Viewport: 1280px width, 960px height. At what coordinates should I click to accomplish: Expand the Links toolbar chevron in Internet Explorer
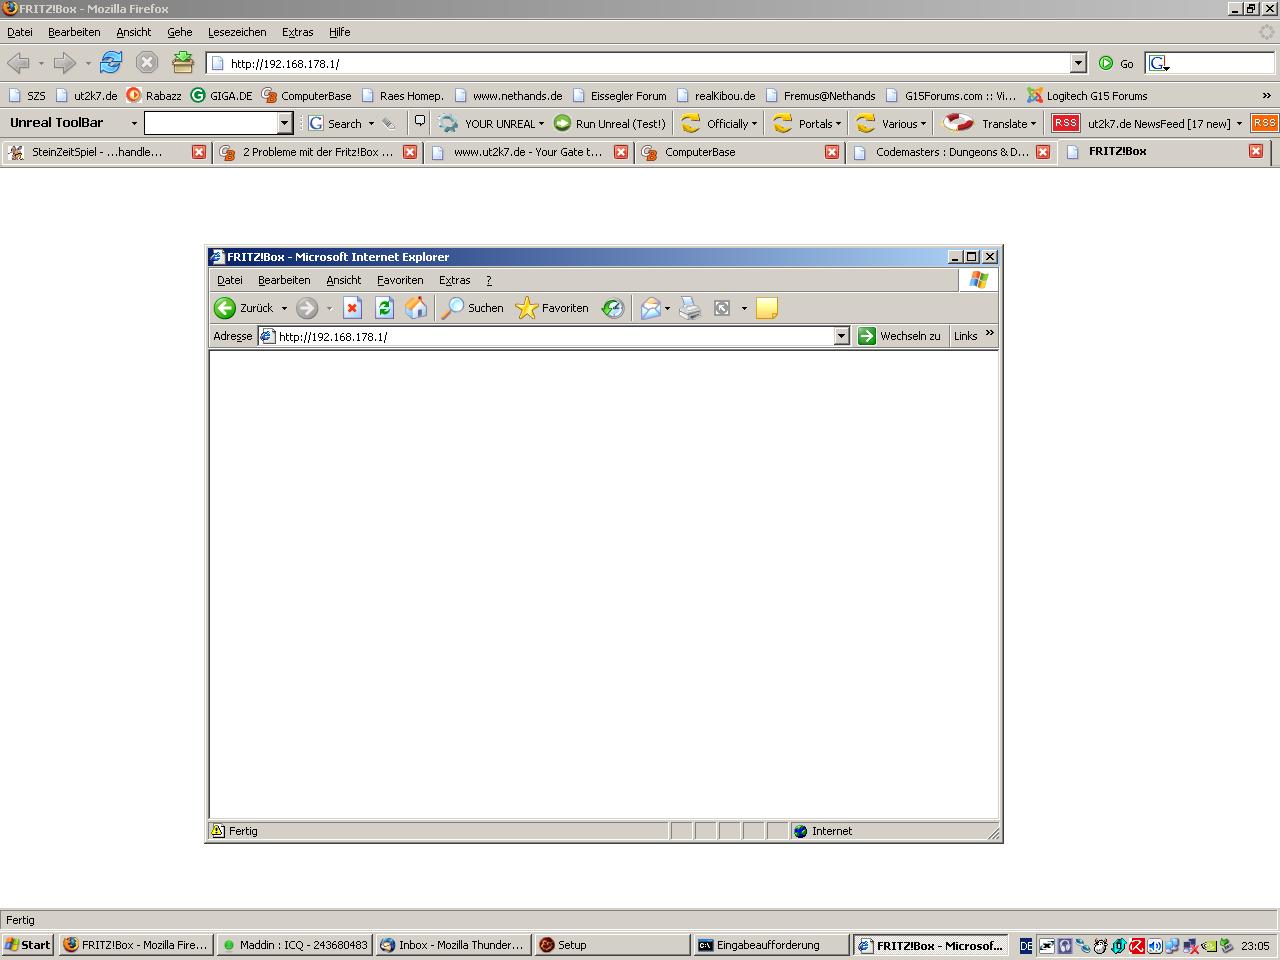(x=990, y=334)
